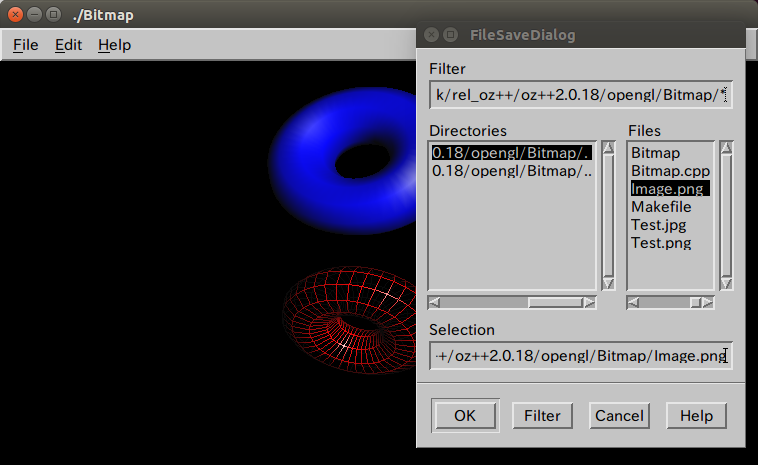
Task: Close the FileSaveDialog window
Action: 431,35
